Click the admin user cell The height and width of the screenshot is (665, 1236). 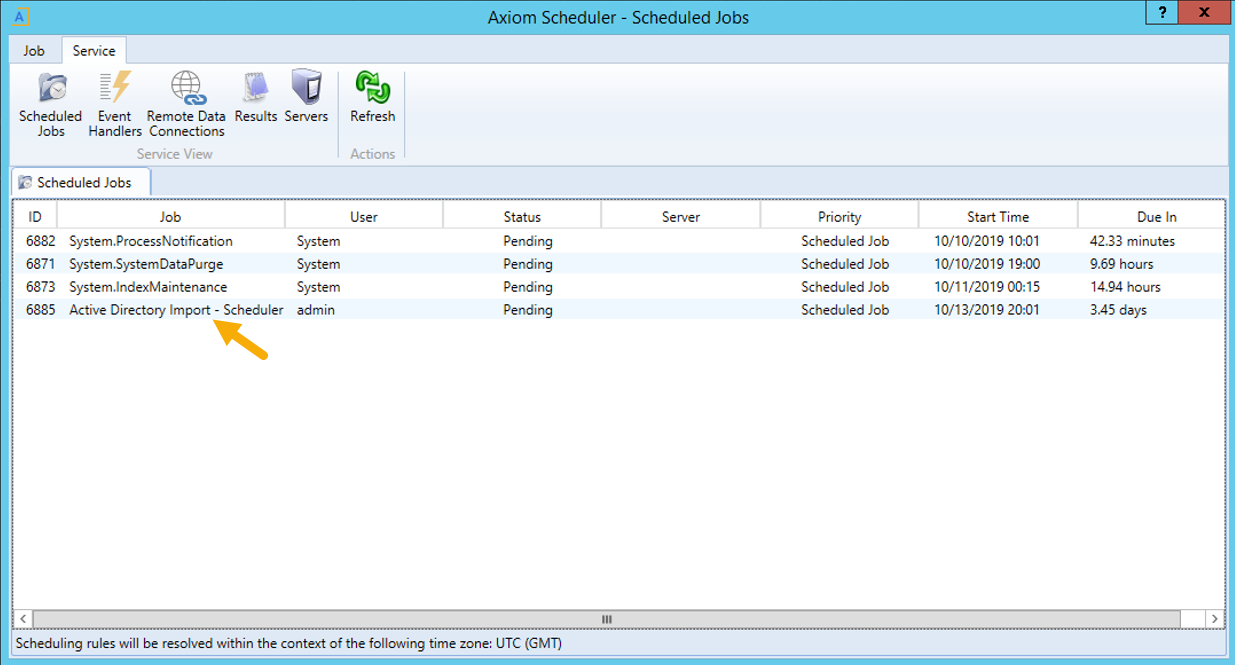tap(316, 310)
